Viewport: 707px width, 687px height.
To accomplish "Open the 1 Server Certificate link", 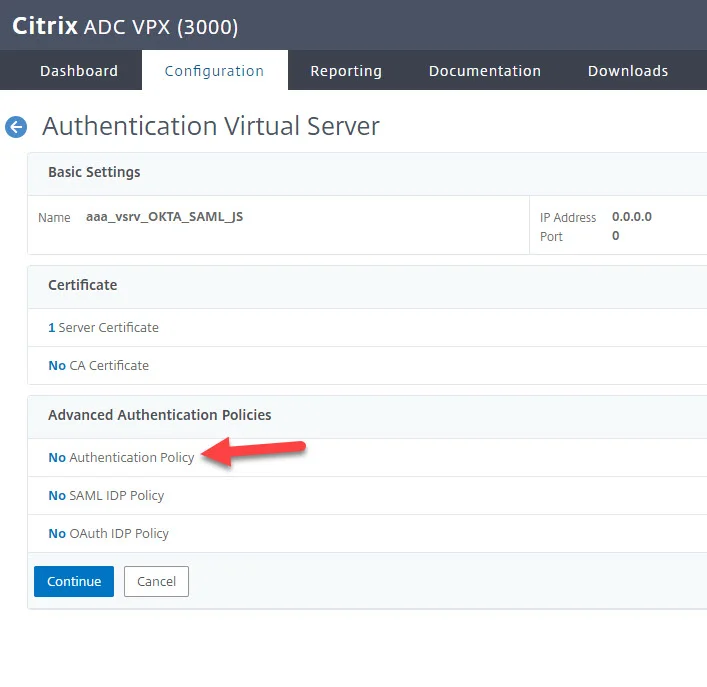I will point(103,327).
